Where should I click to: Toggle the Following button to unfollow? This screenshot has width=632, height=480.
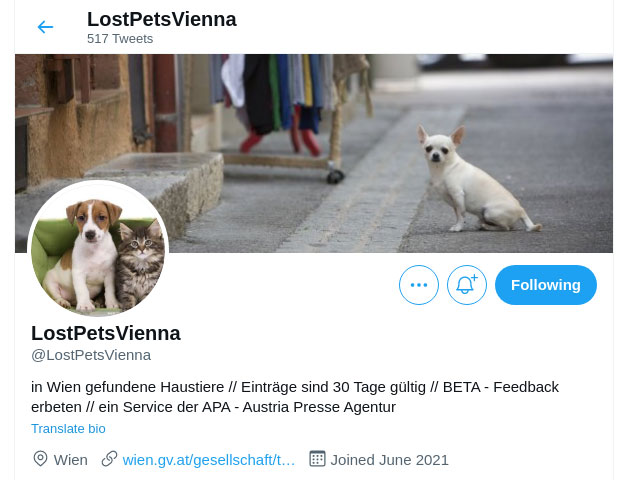pyautogui.click(x=546, y=285)
